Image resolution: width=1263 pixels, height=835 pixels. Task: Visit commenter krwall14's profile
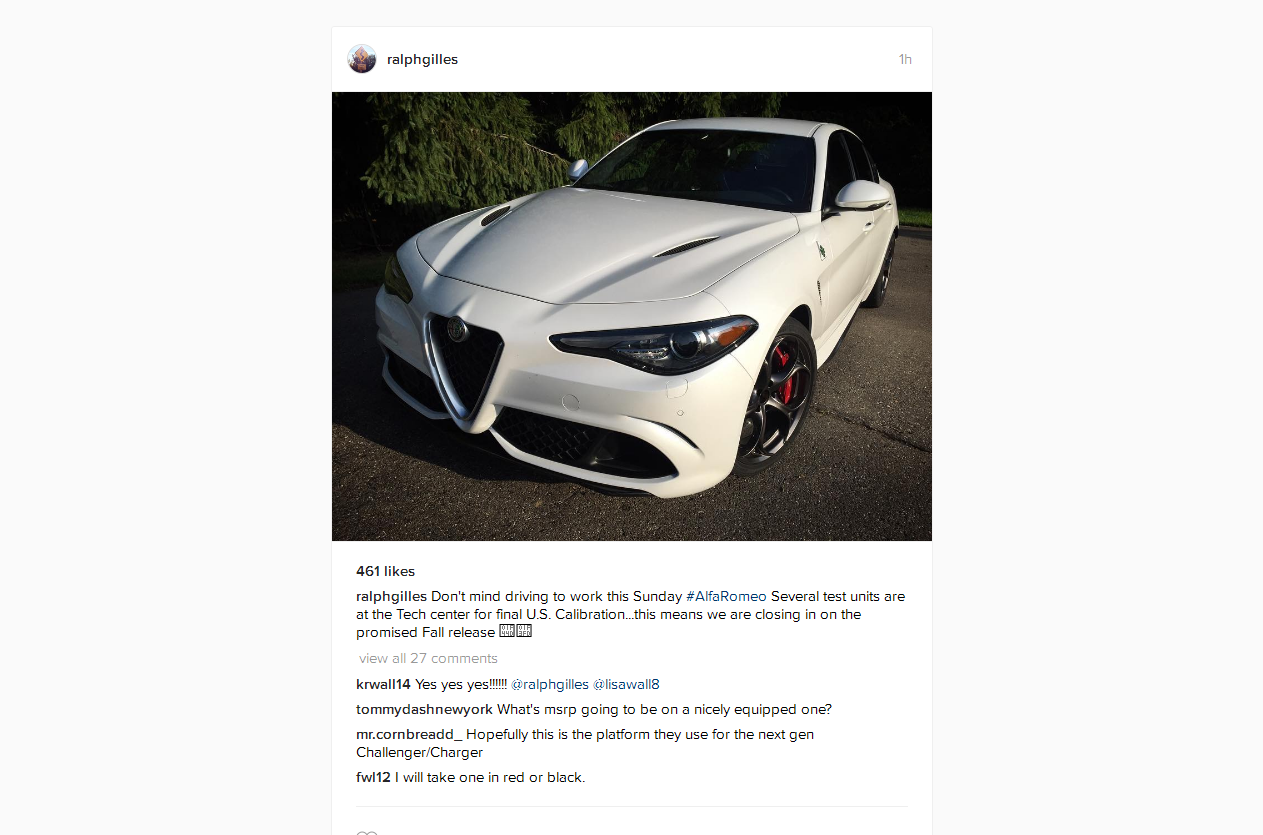tap(383, 684)
